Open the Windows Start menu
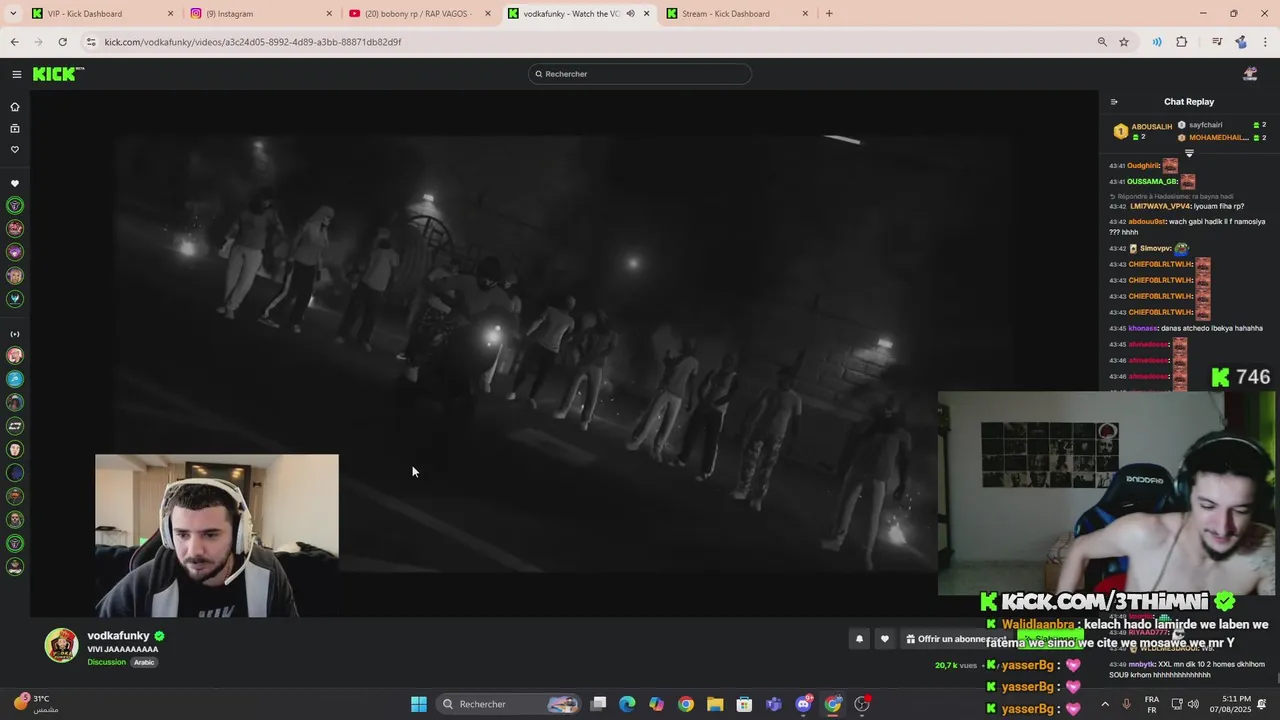The width and height of the screenshot is (1280, 720). [419, 704]
